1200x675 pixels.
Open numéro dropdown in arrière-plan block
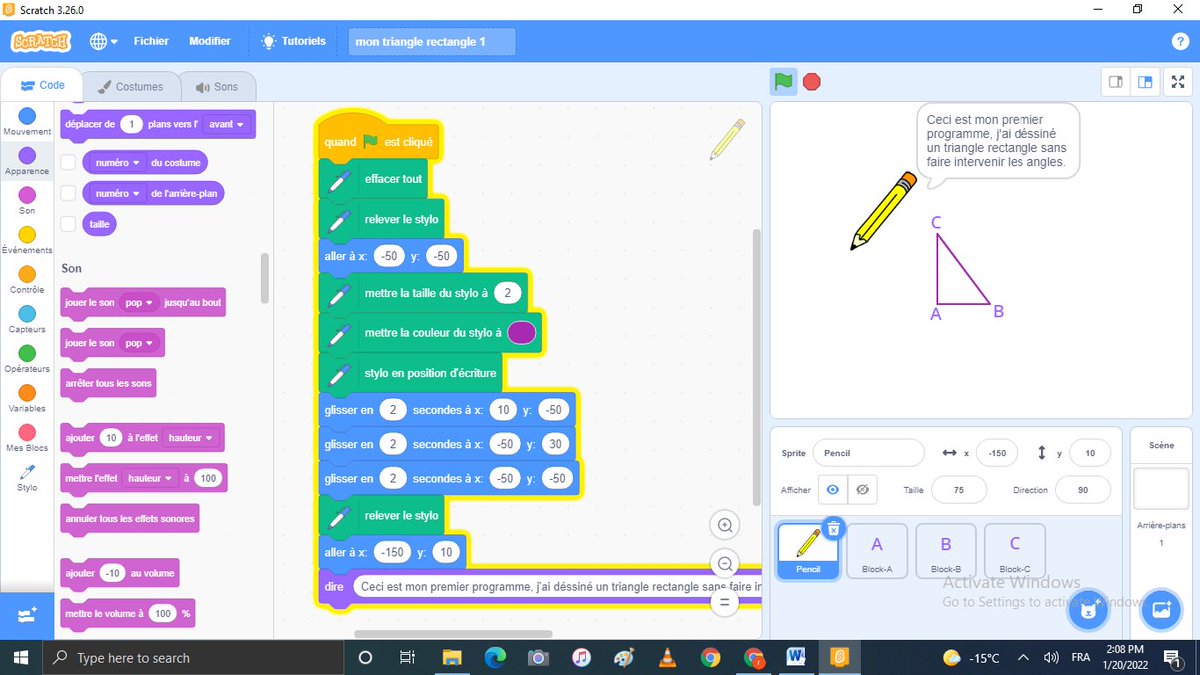click(118, 193)
